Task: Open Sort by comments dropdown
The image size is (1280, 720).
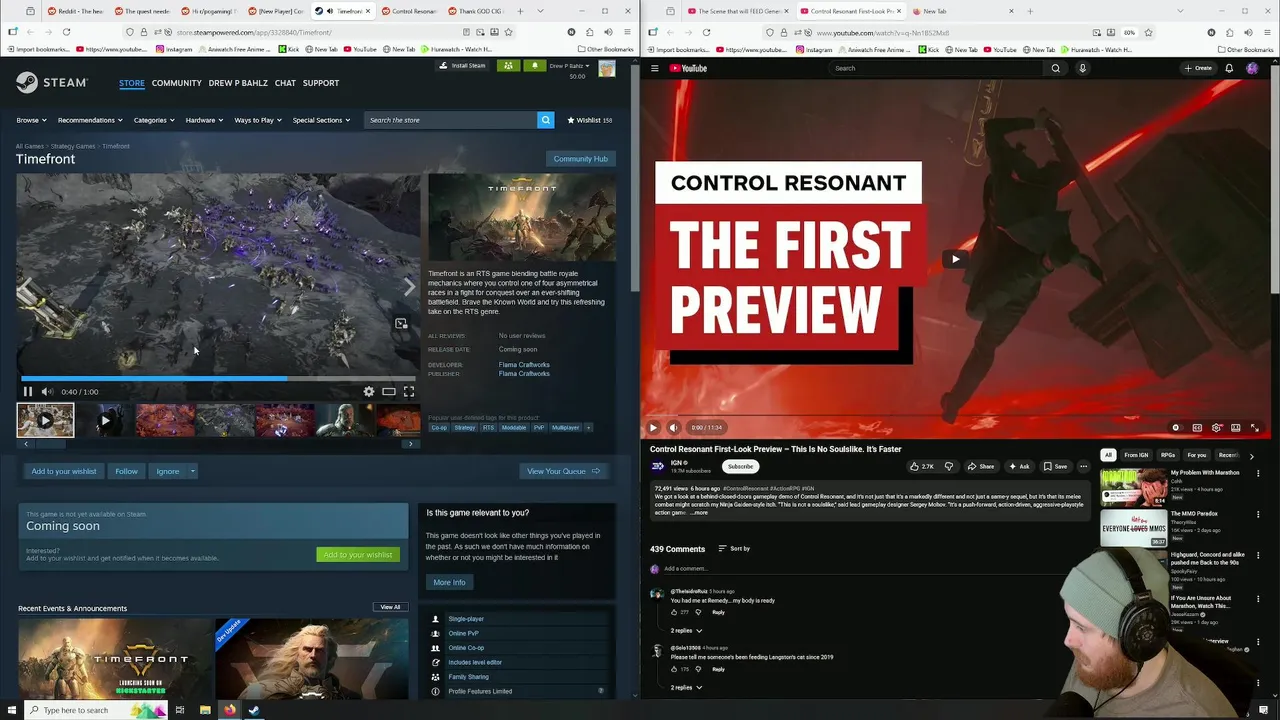Action: click(x=734, y=549)
